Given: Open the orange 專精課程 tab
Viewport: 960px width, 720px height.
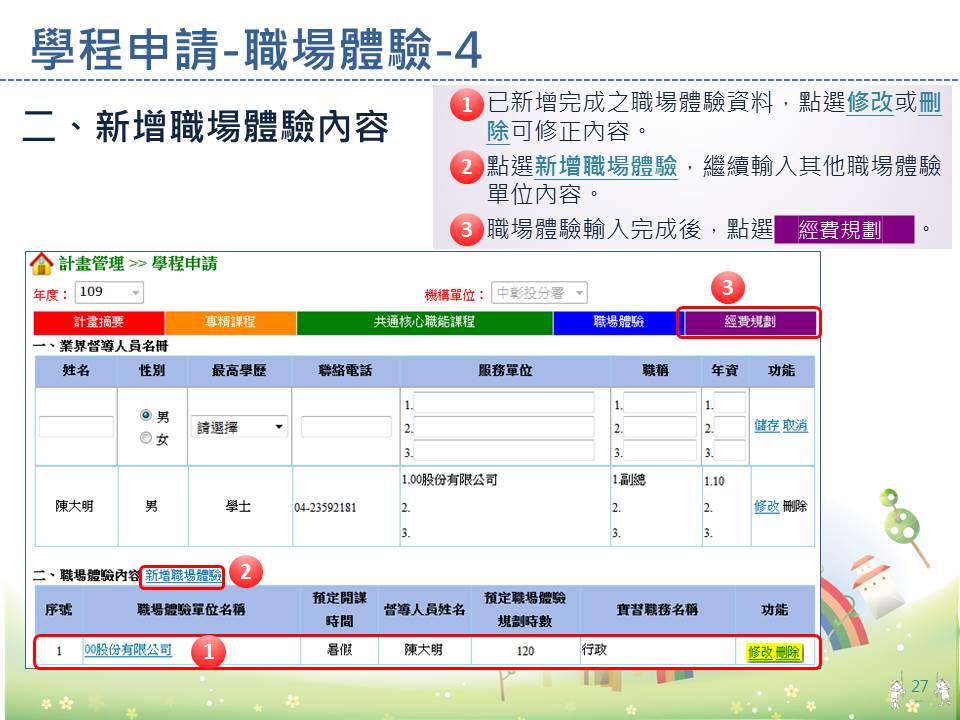Looking at the screenshot, I should point(230,322).
